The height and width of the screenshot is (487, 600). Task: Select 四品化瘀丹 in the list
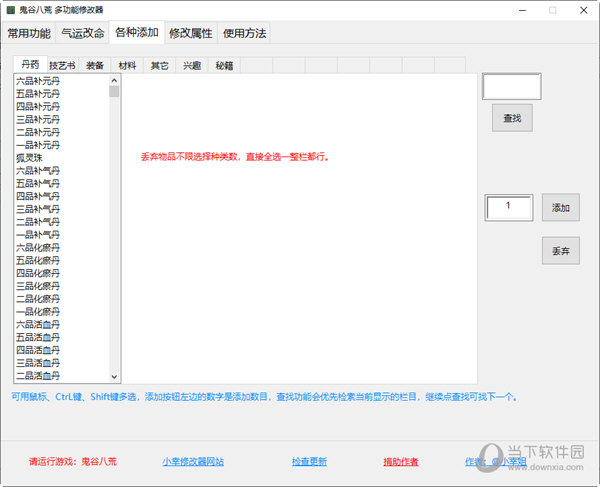(x=38, y=273)
